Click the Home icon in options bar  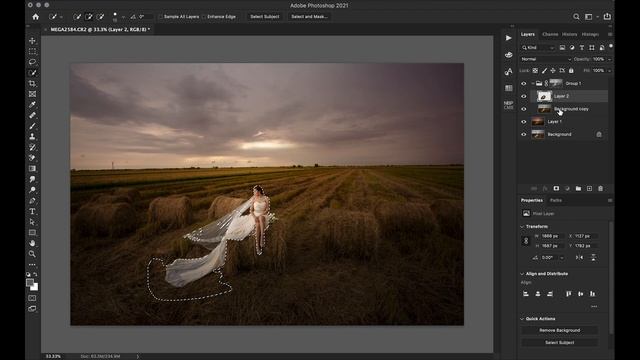[x=36, y=17]
